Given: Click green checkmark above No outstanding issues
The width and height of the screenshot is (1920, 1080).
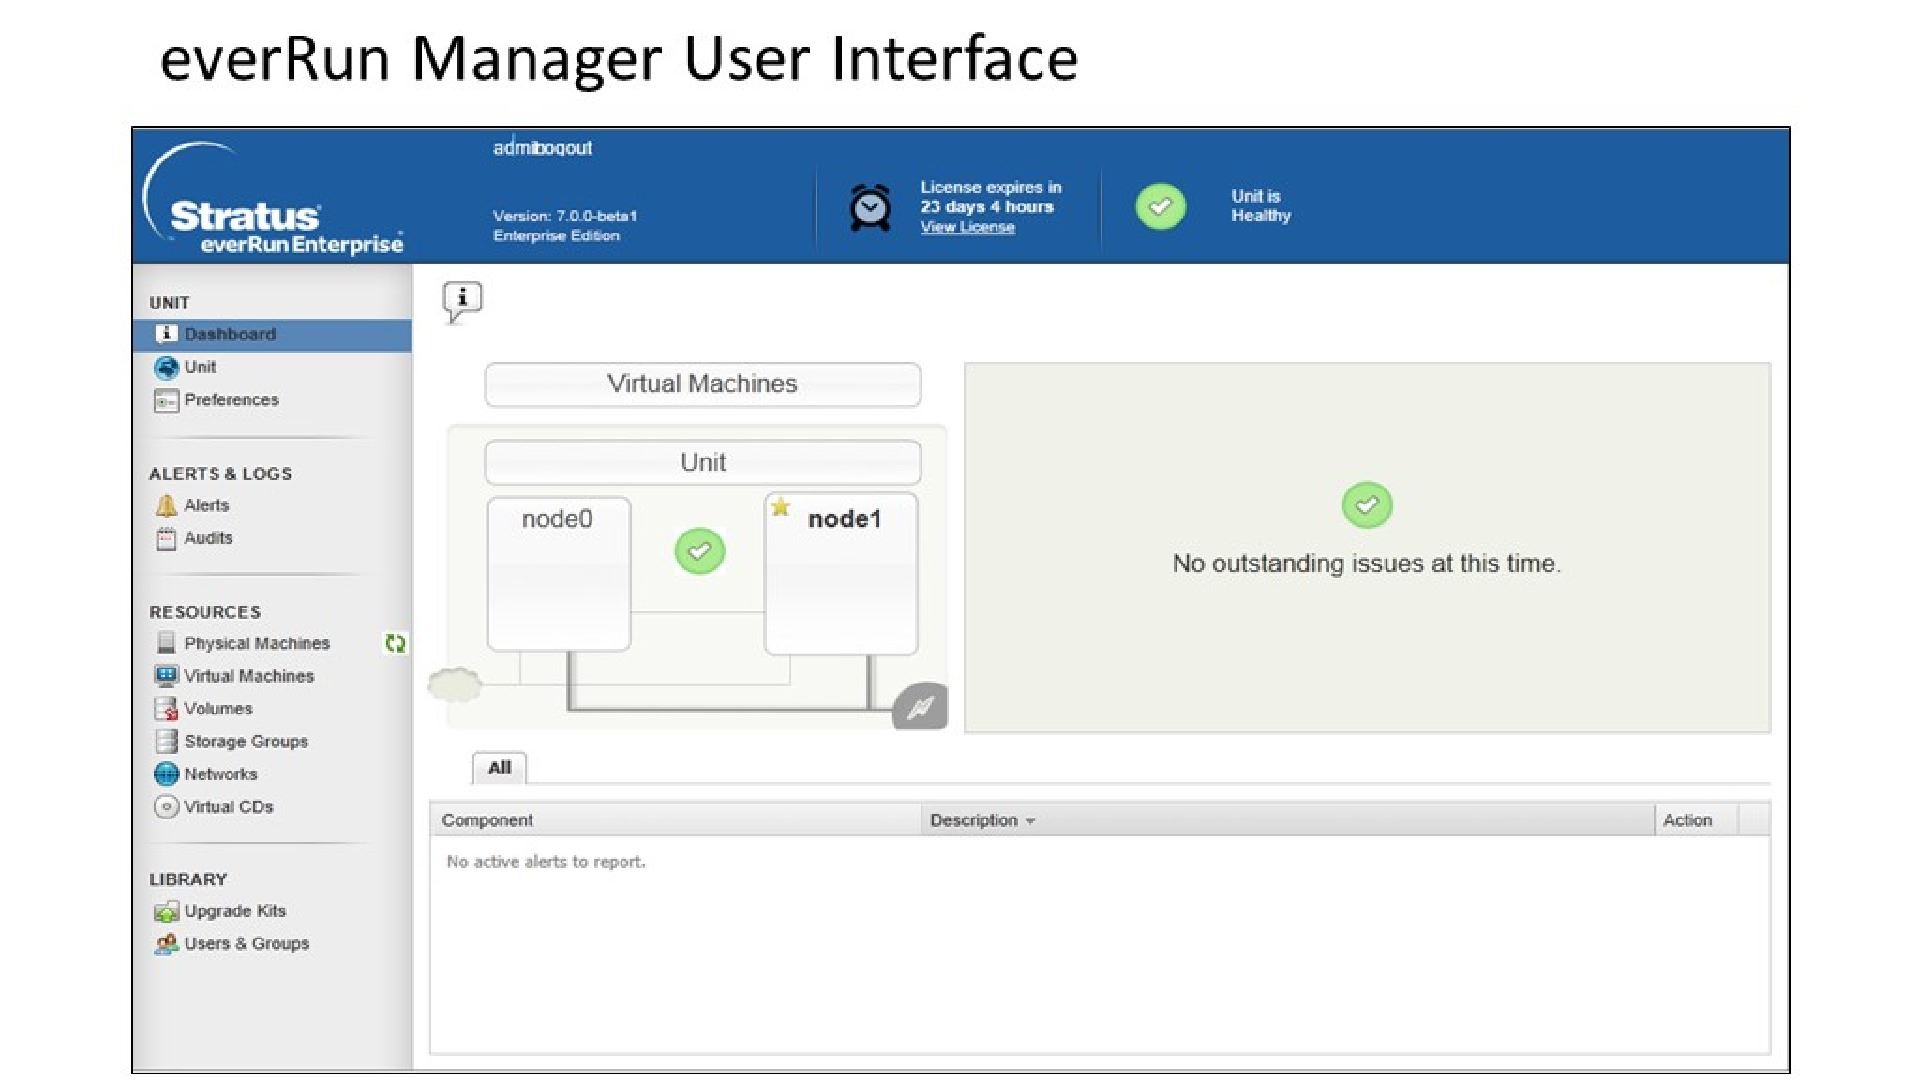Looking at the screenshot, I should 1367,505.
